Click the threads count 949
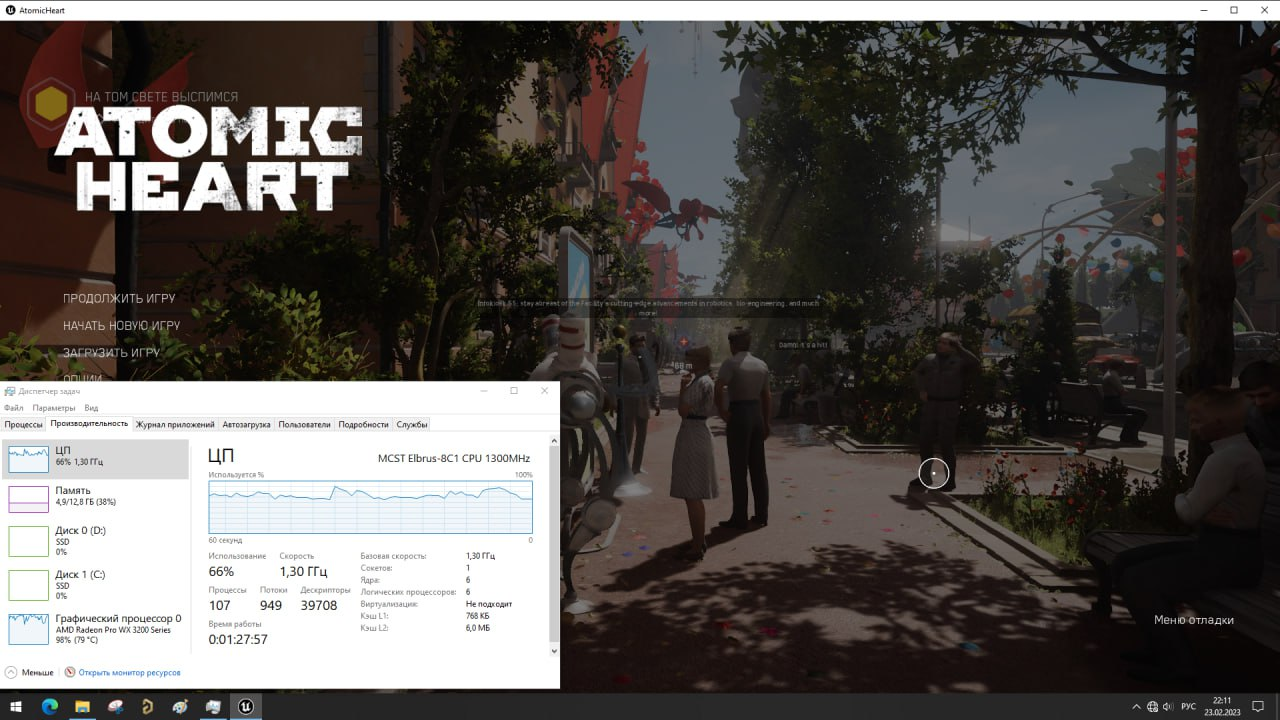This screenshot has height=720, width=1280. click(271, 605)
